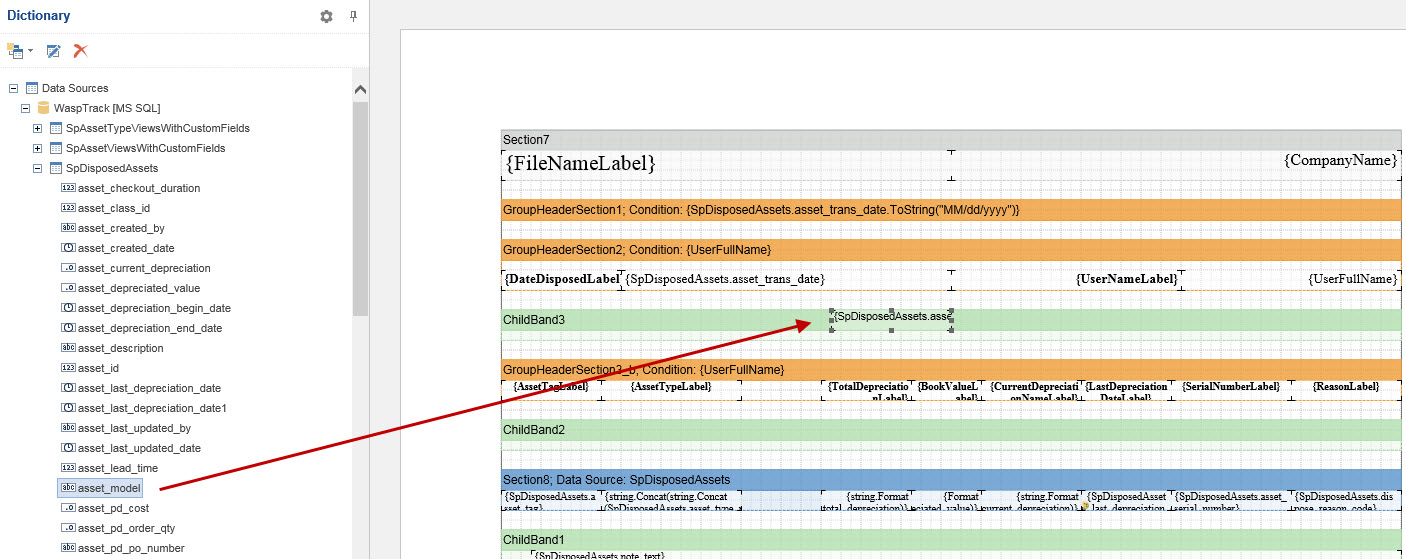The height and width of the screenshot is (559, 1406).
Task: Click the asset_created_date clock icon
Action: (68, 248)
